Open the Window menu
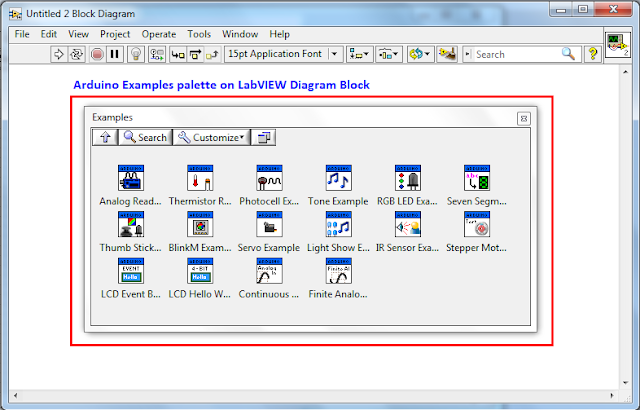The image size is (640, 410). coord(240,34)
